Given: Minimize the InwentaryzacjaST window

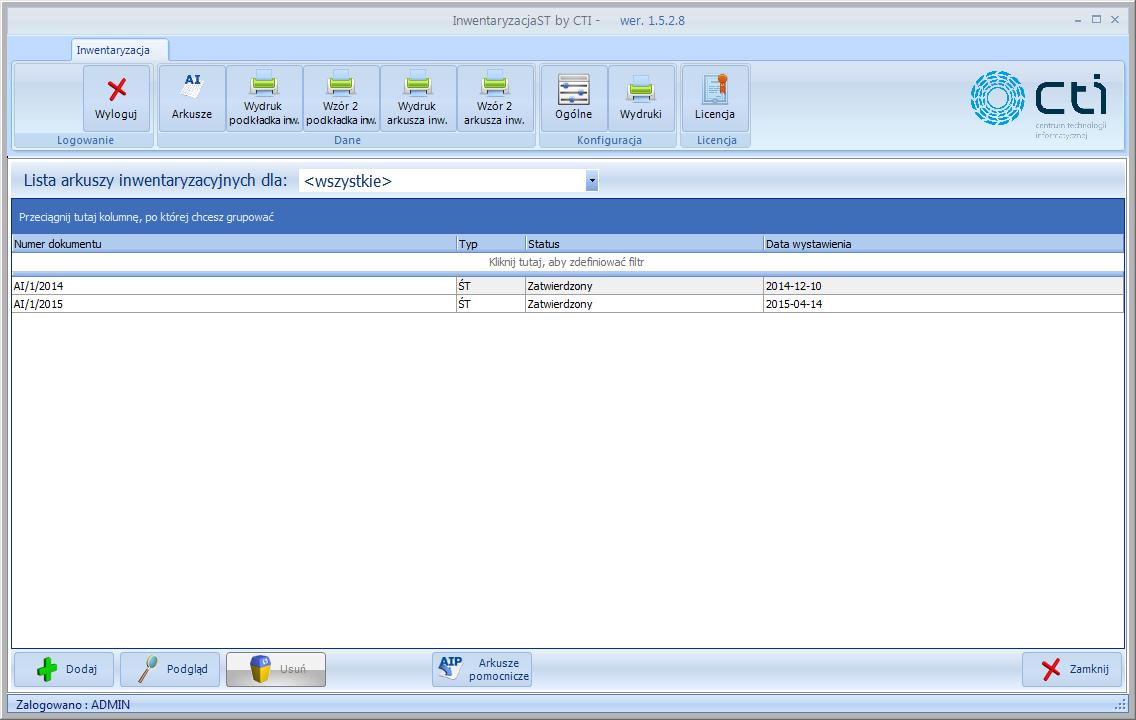Looking at the screenshot, I should click(x=1078, y=20).
